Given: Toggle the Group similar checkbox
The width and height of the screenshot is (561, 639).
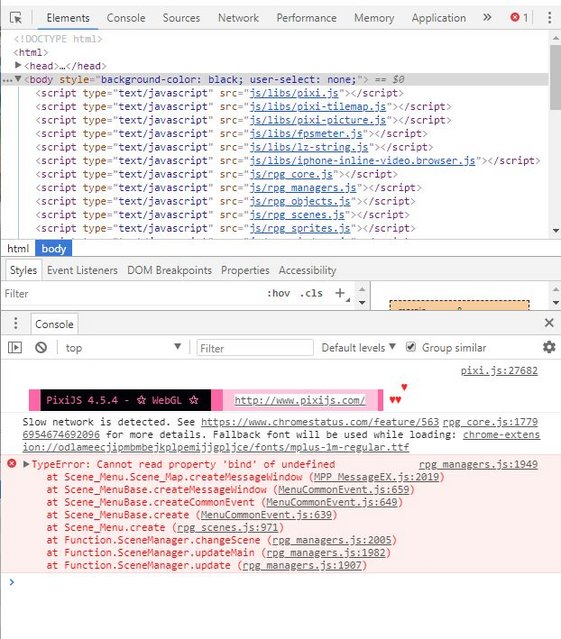Looking at the screenshot, I should 411,347.
